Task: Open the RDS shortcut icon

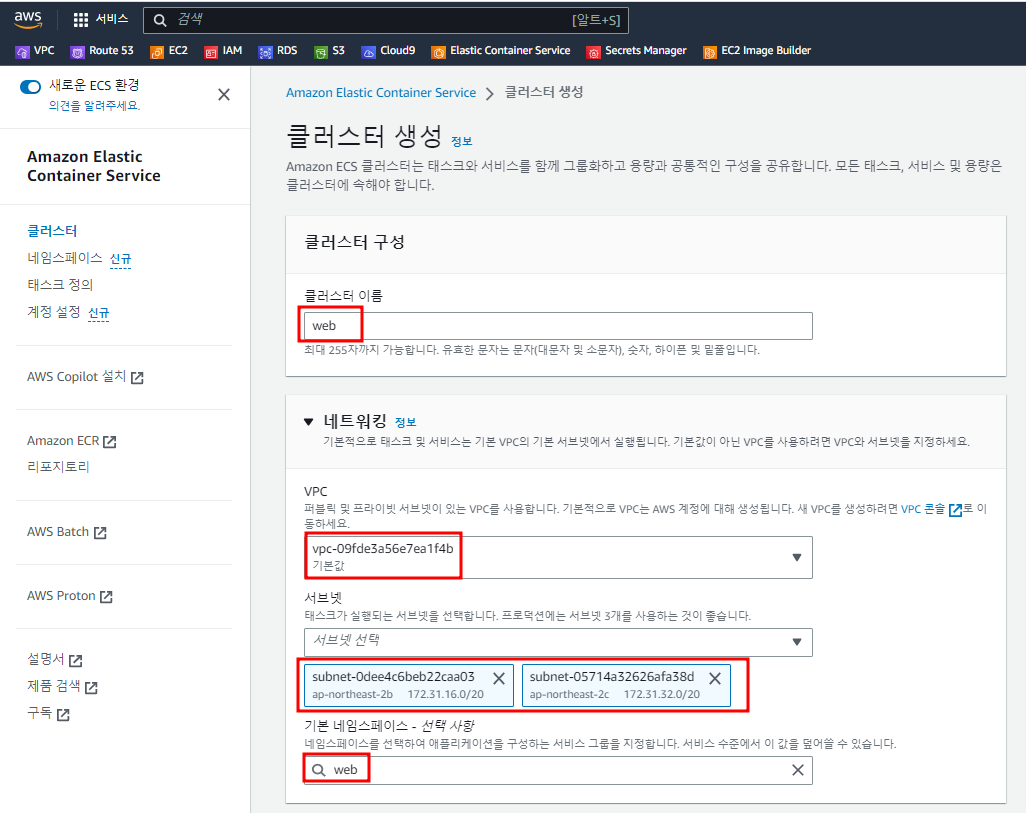Action: tap(265, 52)
